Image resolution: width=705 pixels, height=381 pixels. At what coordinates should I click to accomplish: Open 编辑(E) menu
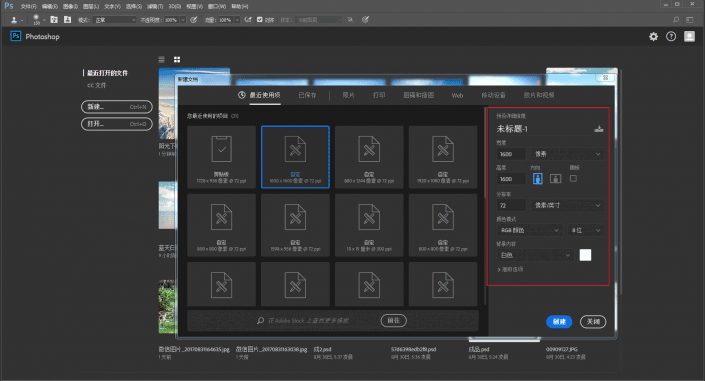49,7
